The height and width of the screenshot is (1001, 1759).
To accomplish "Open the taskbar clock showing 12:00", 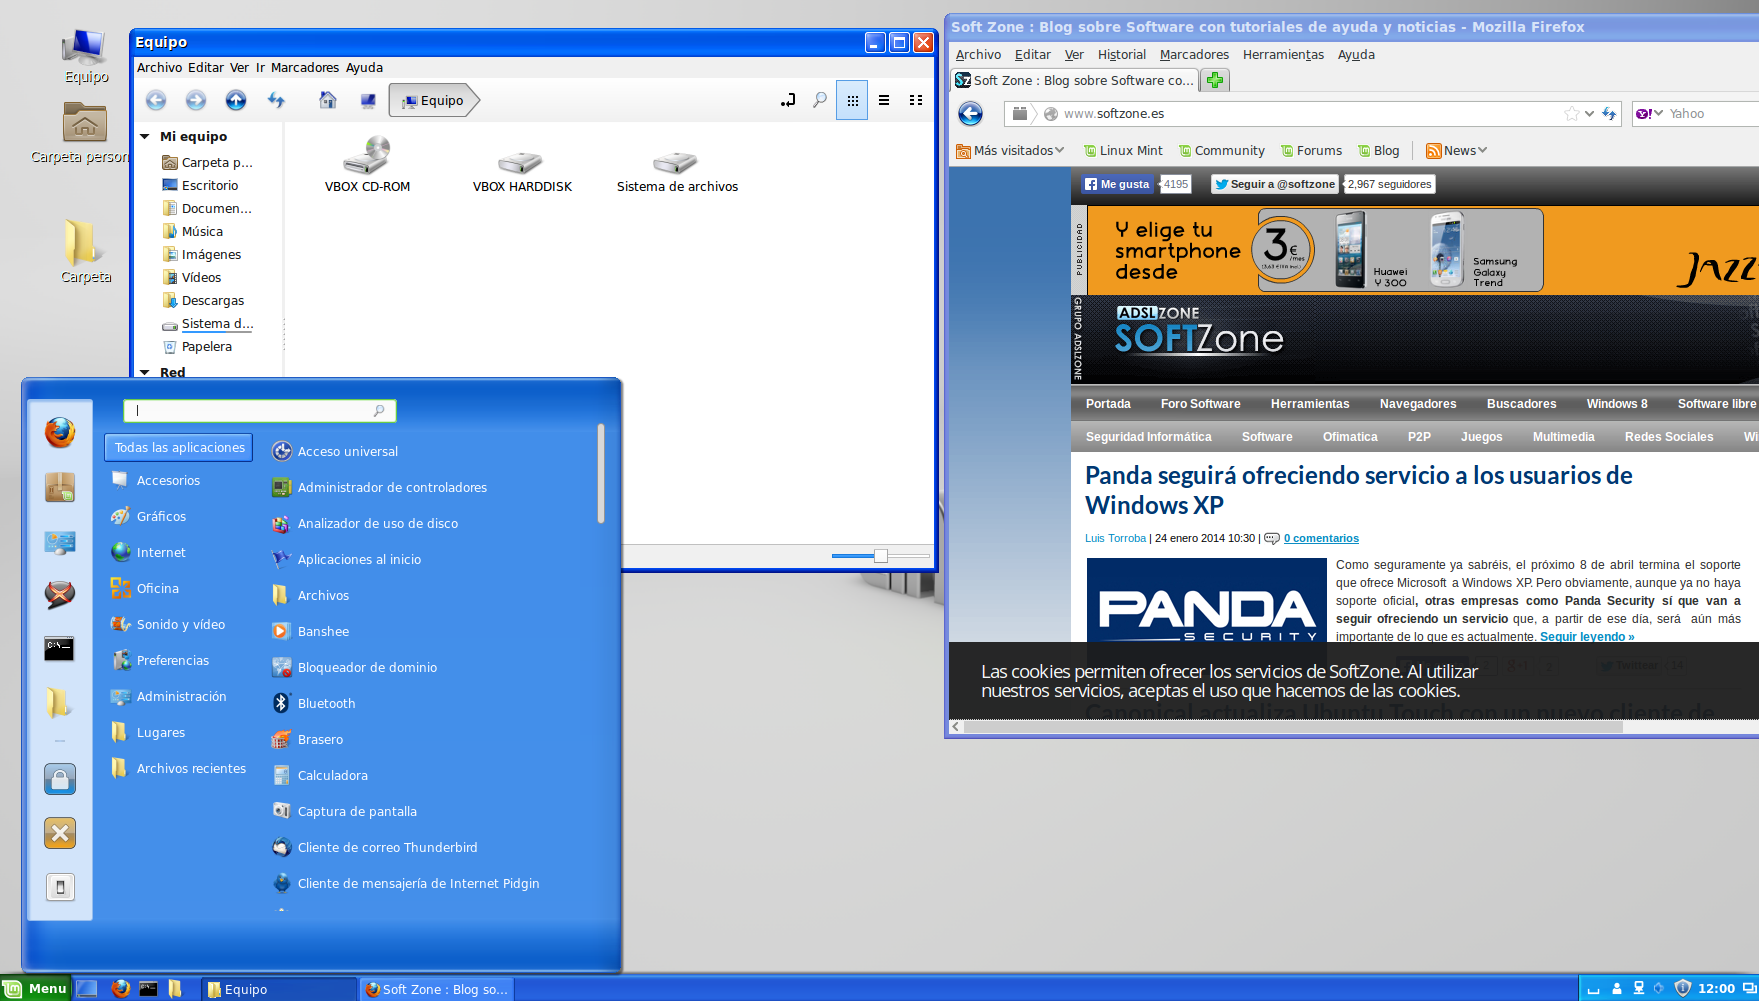I will click(1716, 989).
